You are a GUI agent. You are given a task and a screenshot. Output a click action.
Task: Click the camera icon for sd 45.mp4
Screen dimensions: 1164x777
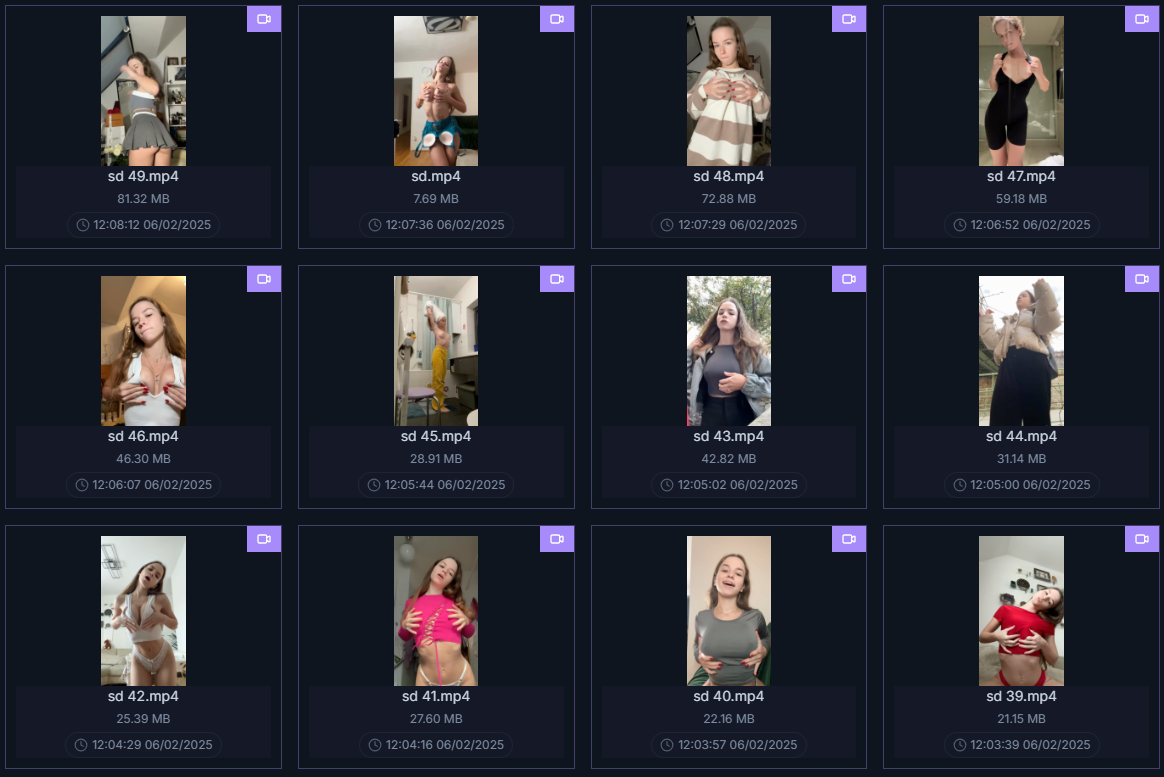tap(557, 279)
